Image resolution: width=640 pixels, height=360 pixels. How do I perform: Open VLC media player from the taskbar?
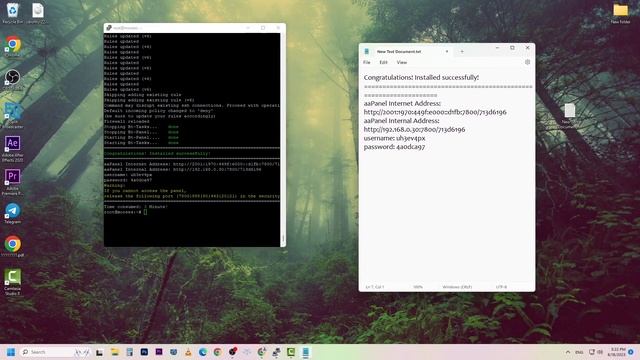point(188,352)
